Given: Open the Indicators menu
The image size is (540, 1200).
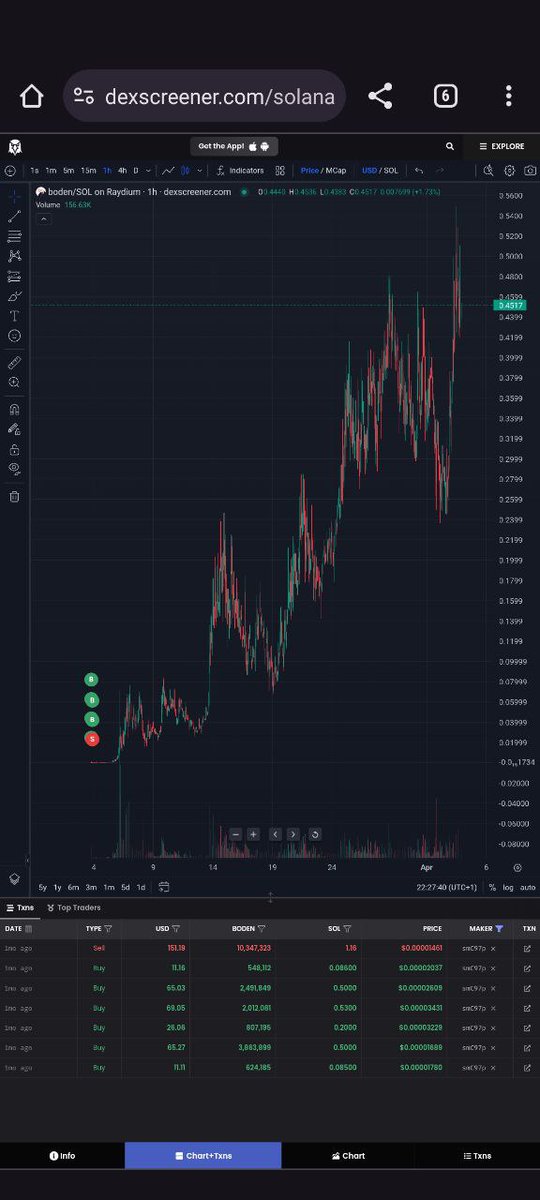Looking at the screenshot, I should pos(240,171).
